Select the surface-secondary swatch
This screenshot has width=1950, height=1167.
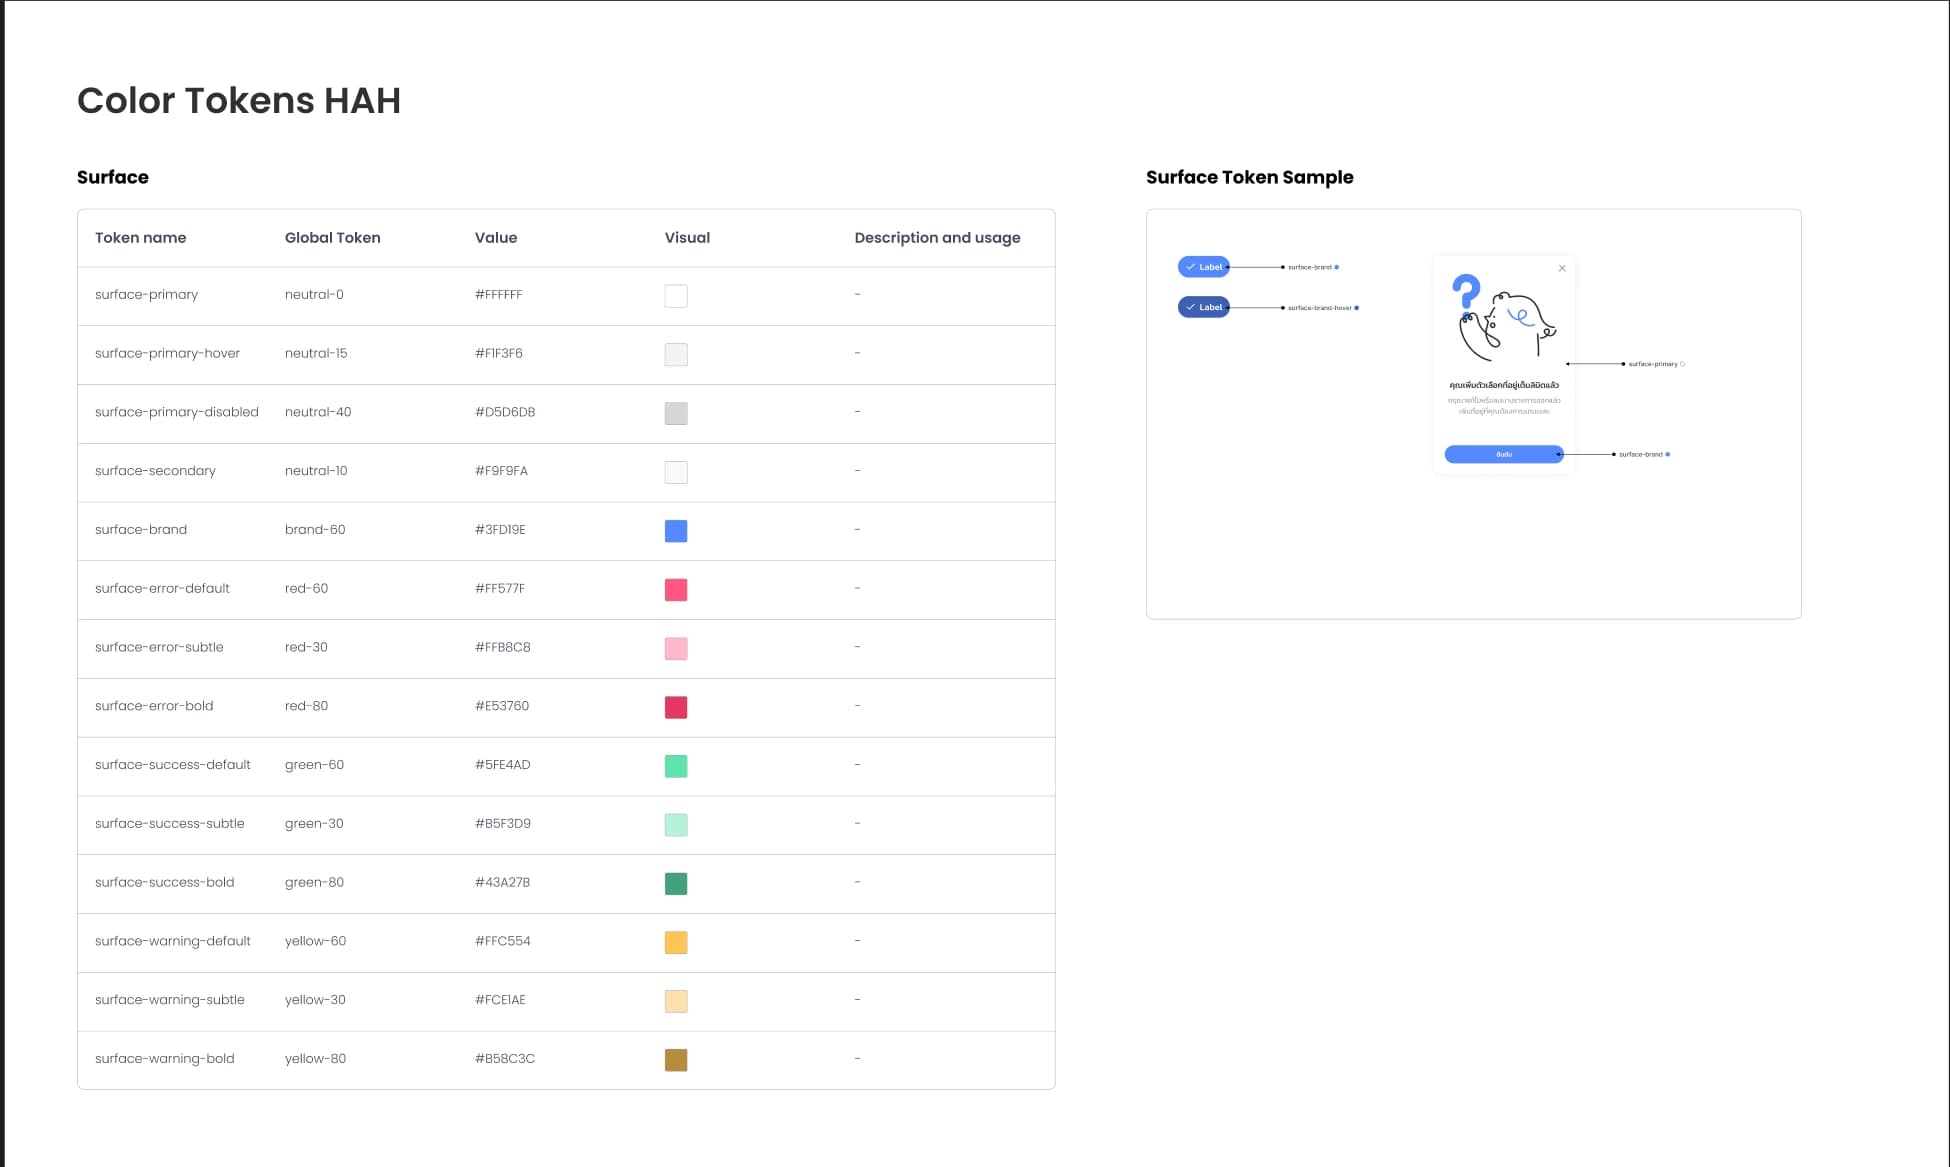click(676, 472)
